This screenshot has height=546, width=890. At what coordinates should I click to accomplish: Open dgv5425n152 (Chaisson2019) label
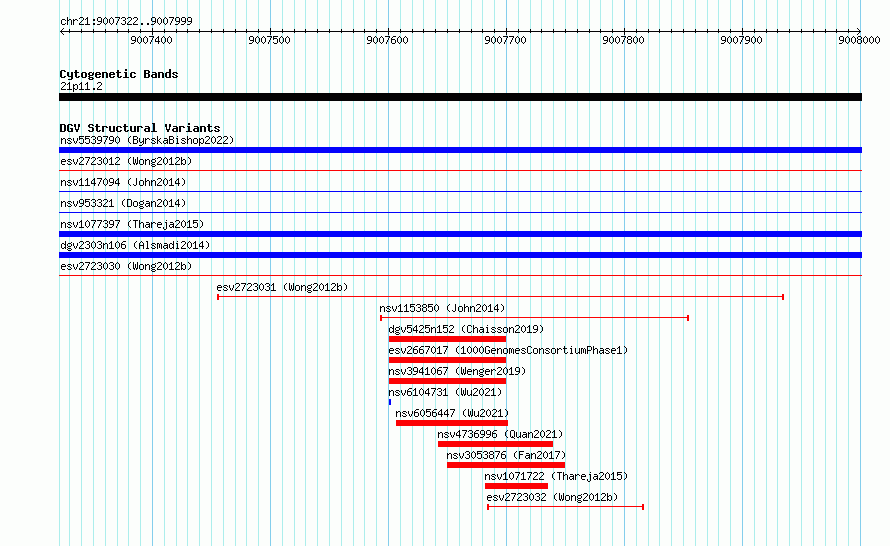(466, 329)
